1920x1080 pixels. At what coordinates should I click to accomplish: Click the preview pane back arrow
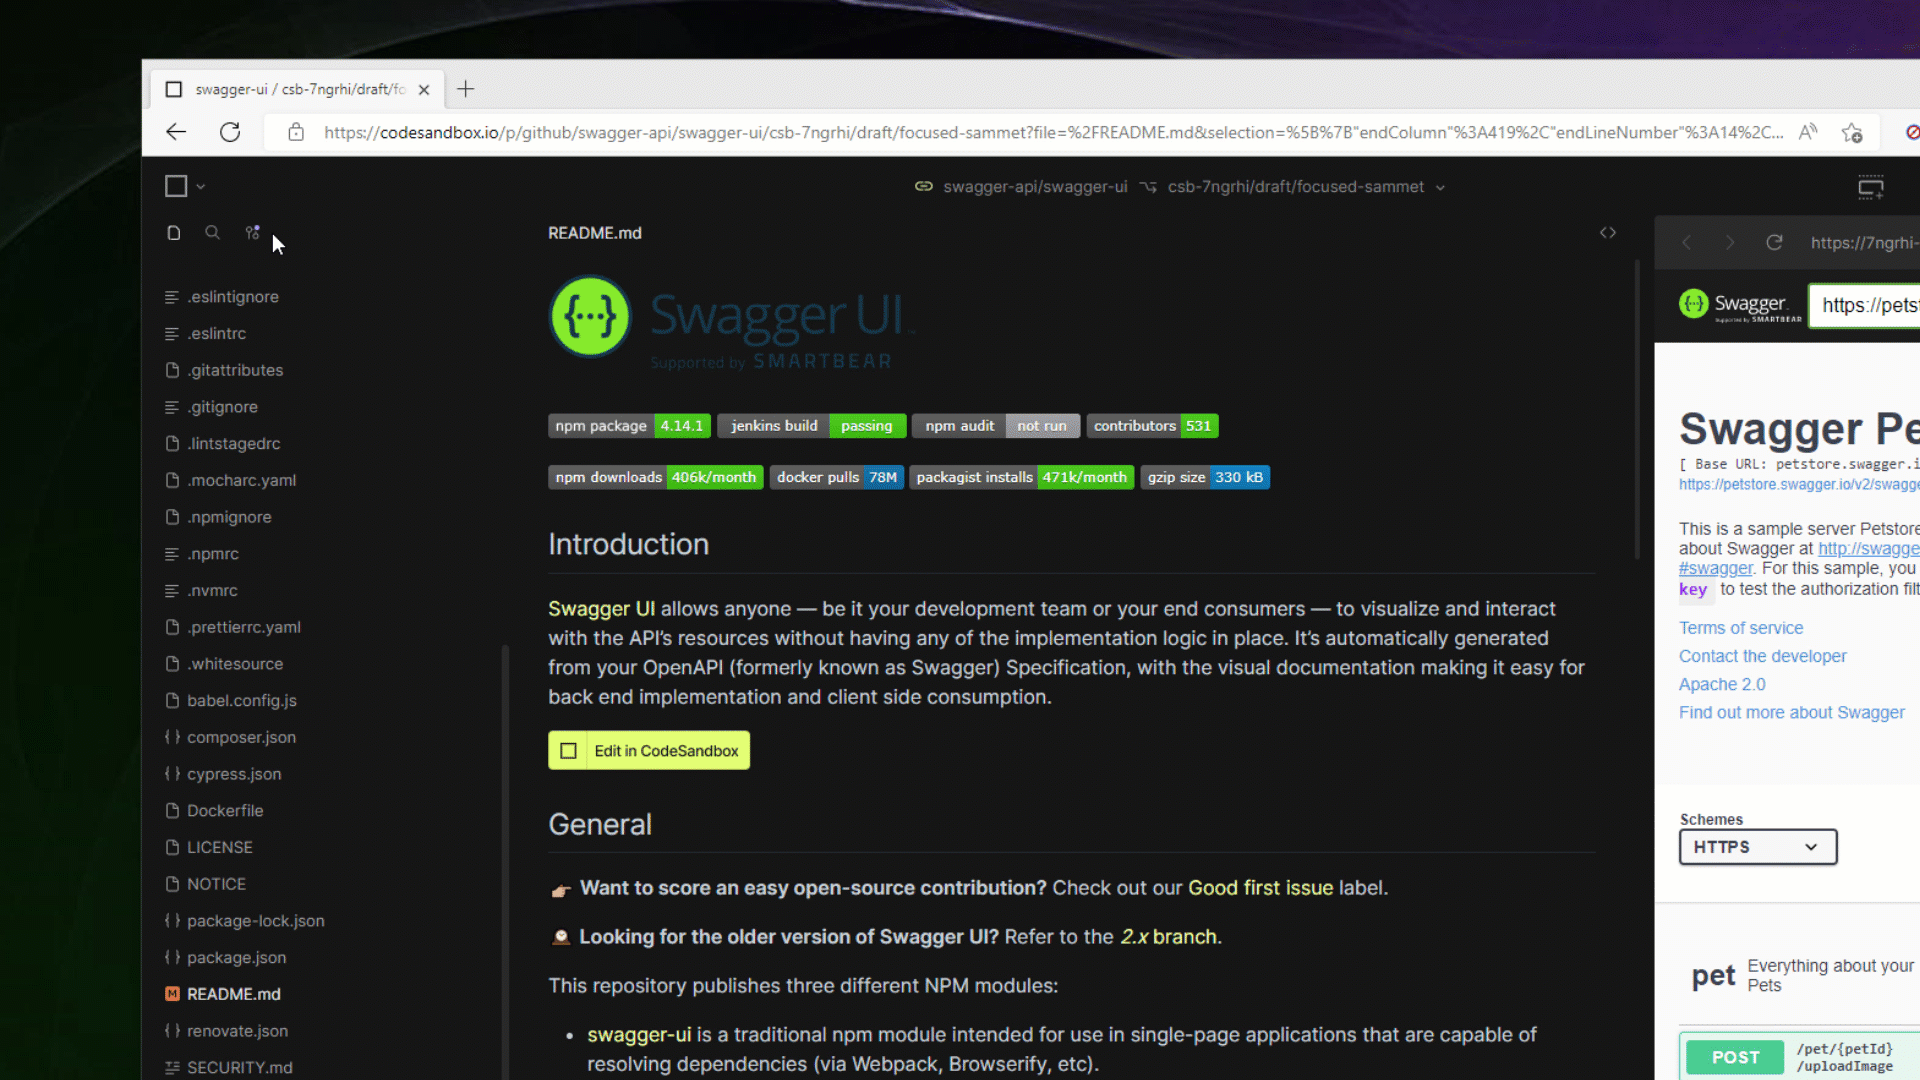[1686, 242]
